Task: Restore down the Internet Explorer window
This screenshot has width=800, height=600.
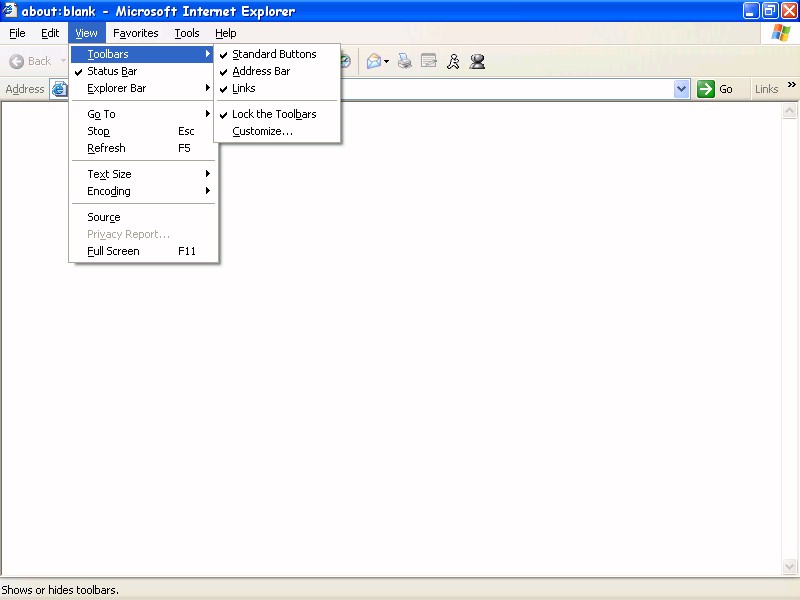Action: click(x=770, y=11)
